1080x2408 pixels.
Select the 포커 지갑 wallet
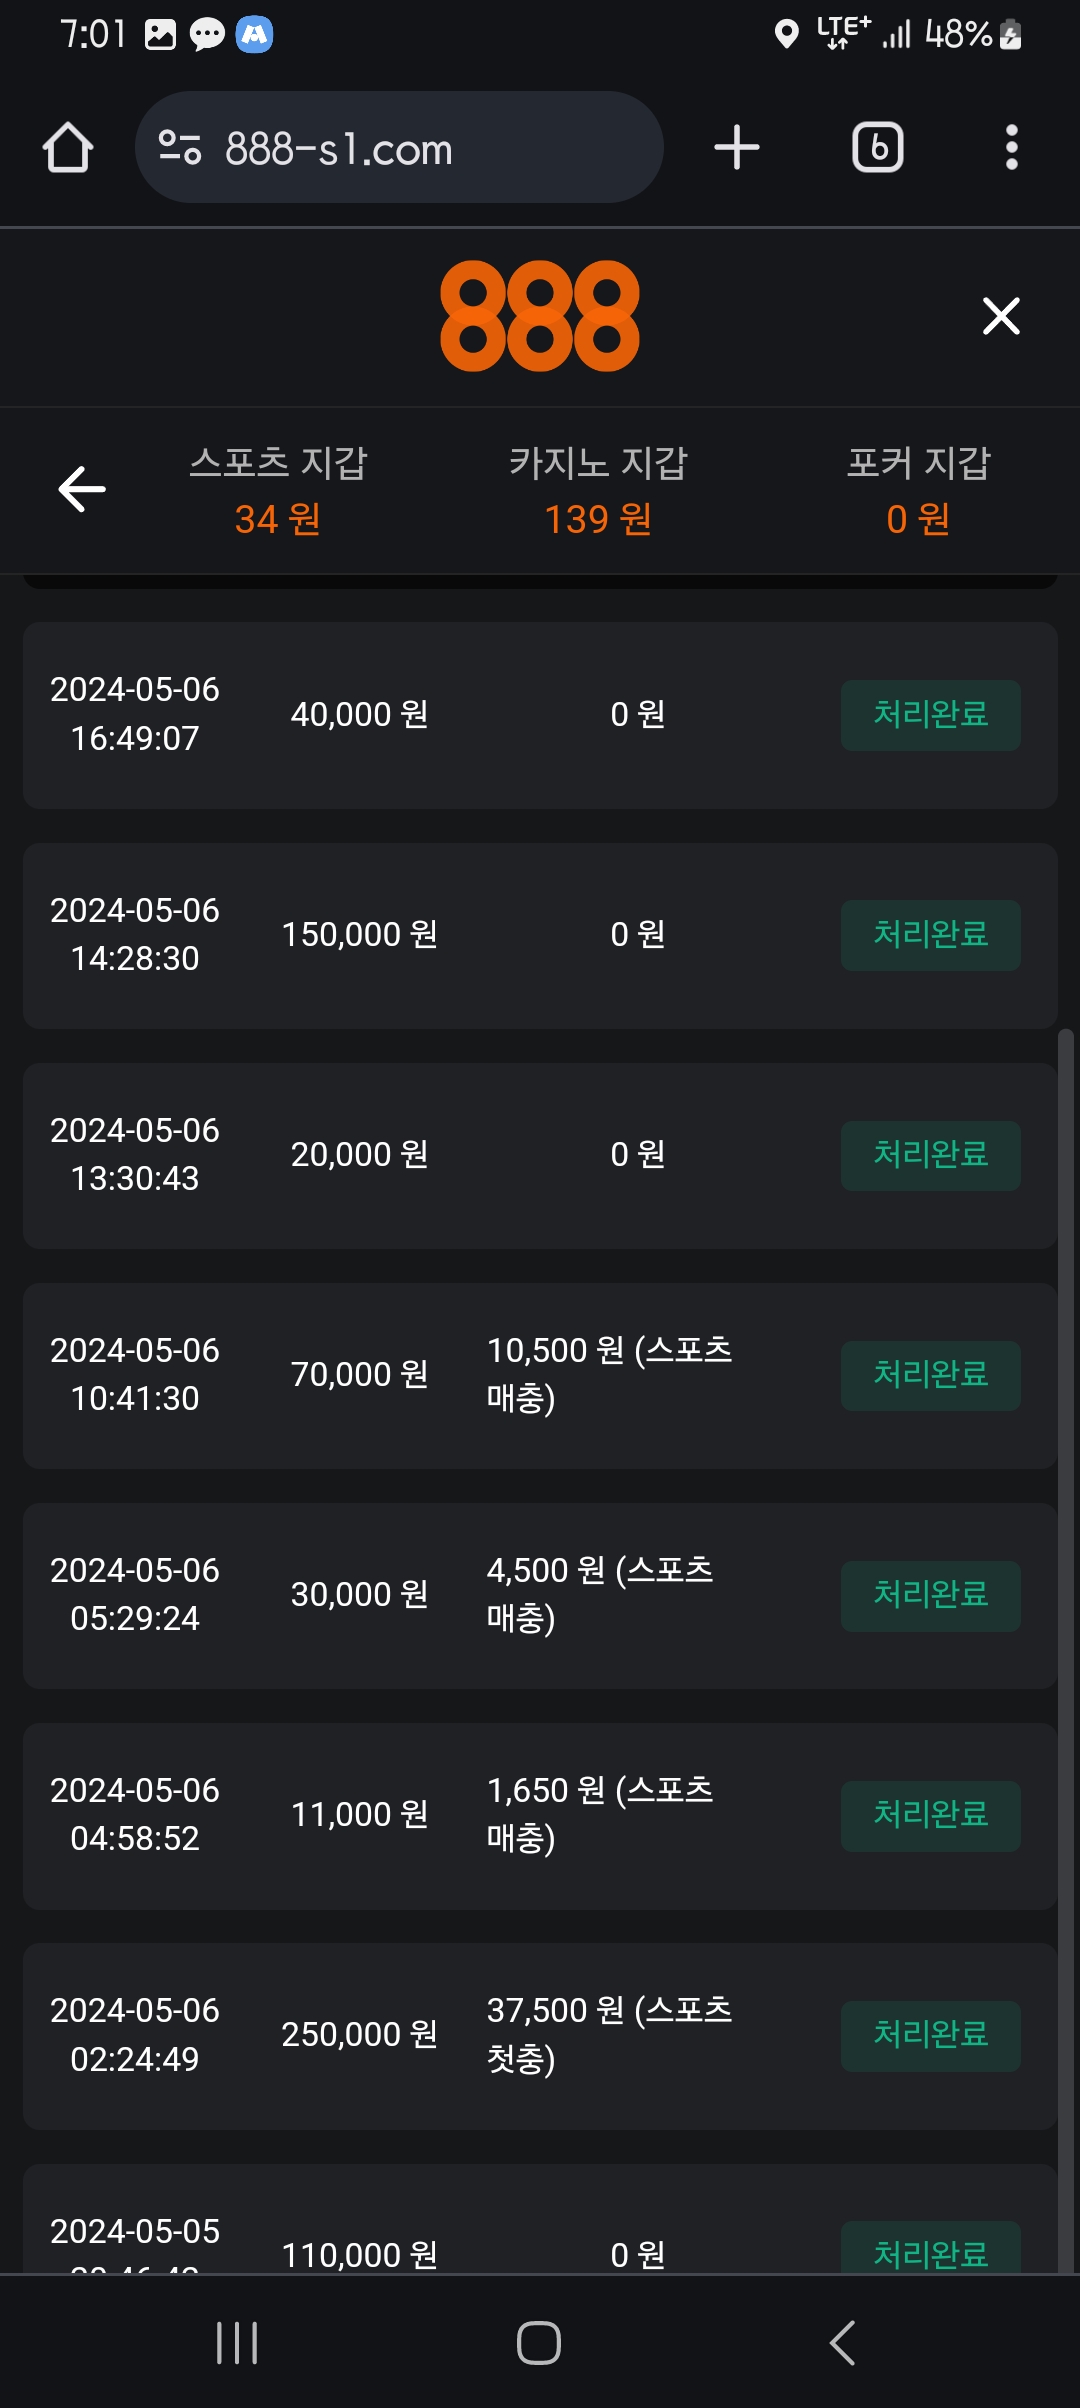pos(918,490)
